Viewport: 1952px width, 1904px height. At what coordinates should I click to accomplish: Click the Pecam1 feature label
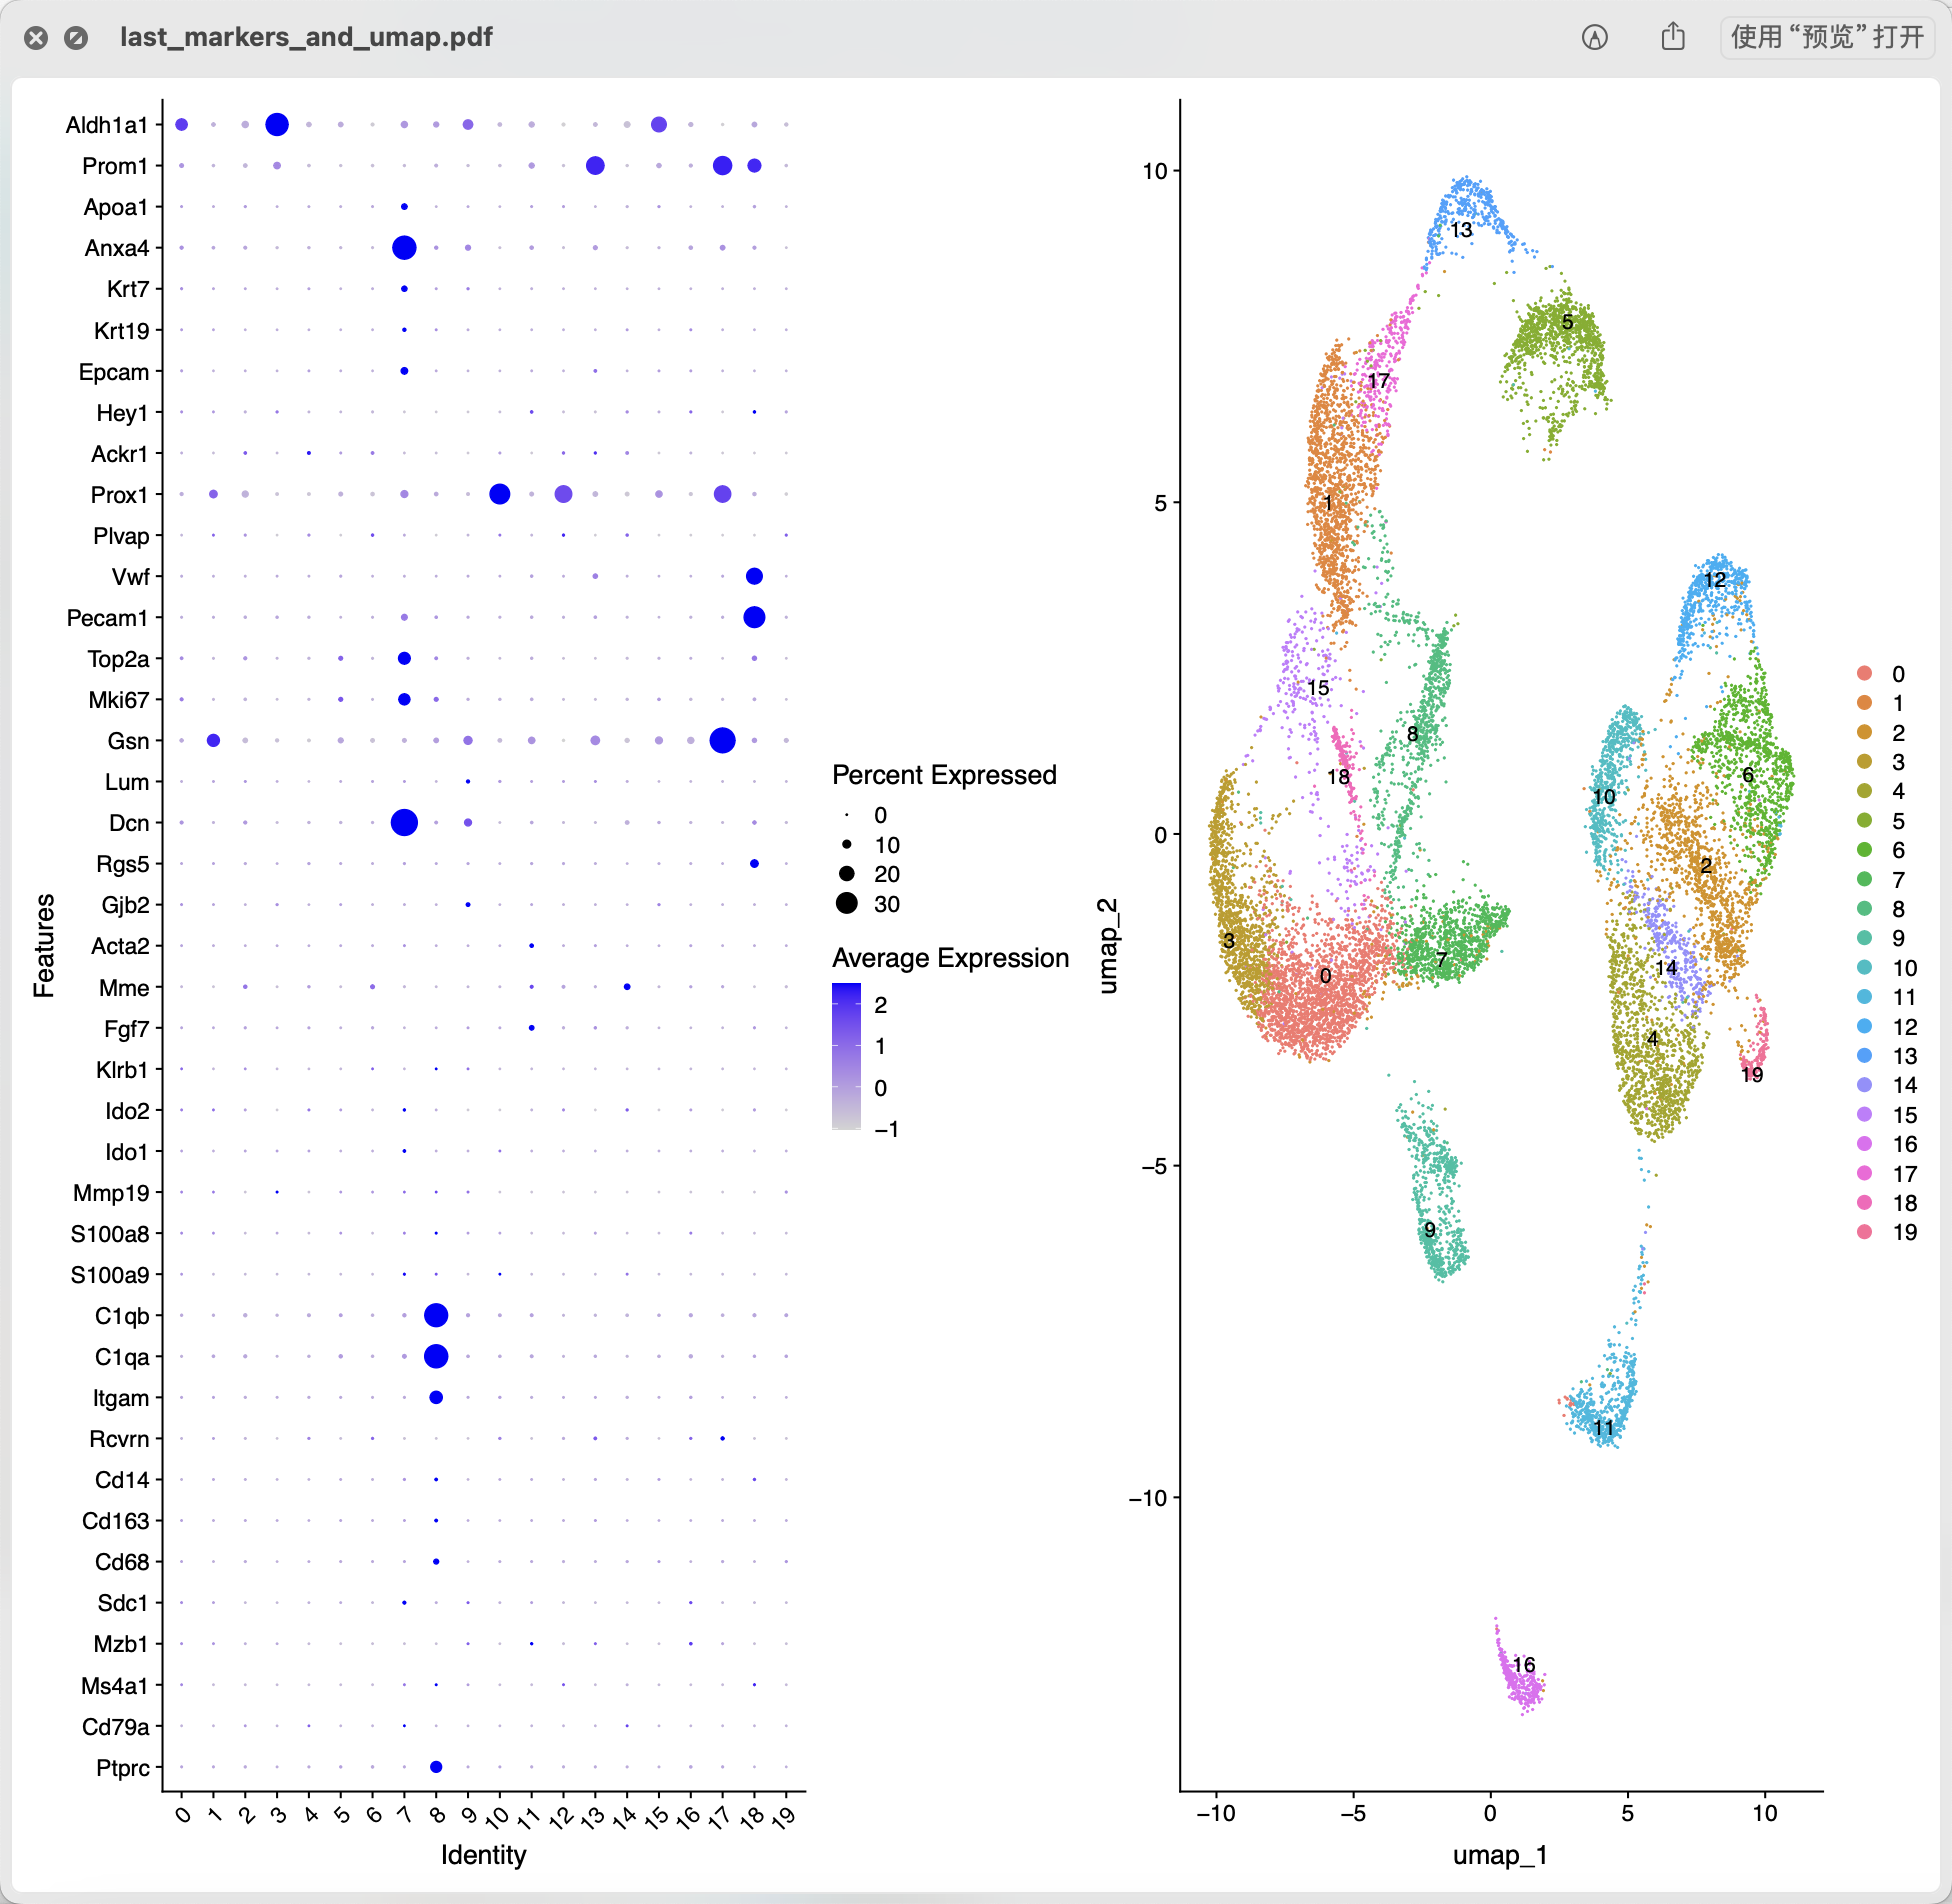107,618
